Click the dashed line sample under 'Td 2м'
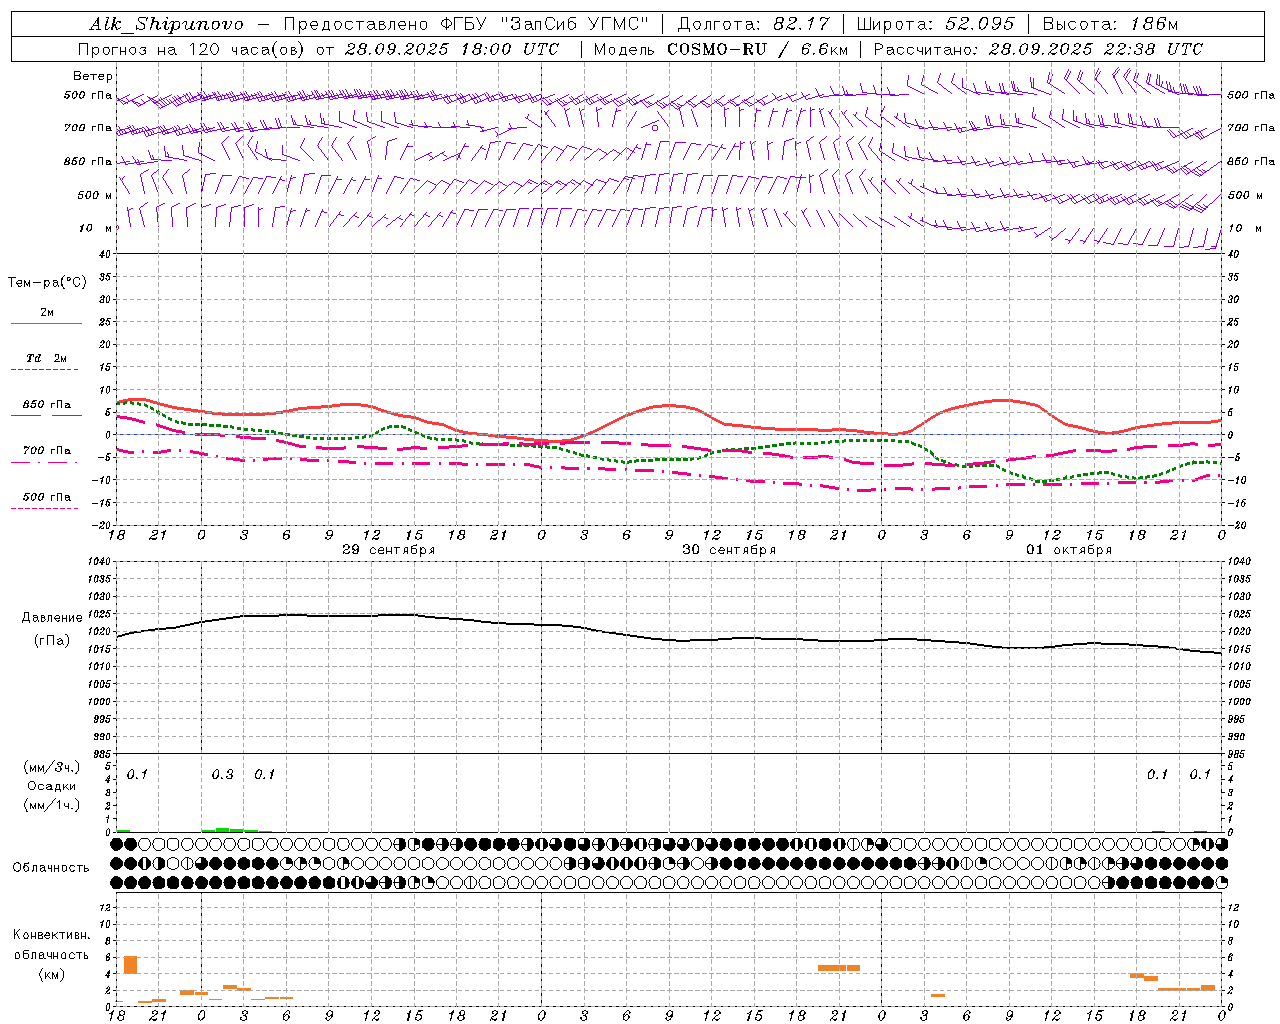This screenshot has width=1280, height=1024. 44,370
